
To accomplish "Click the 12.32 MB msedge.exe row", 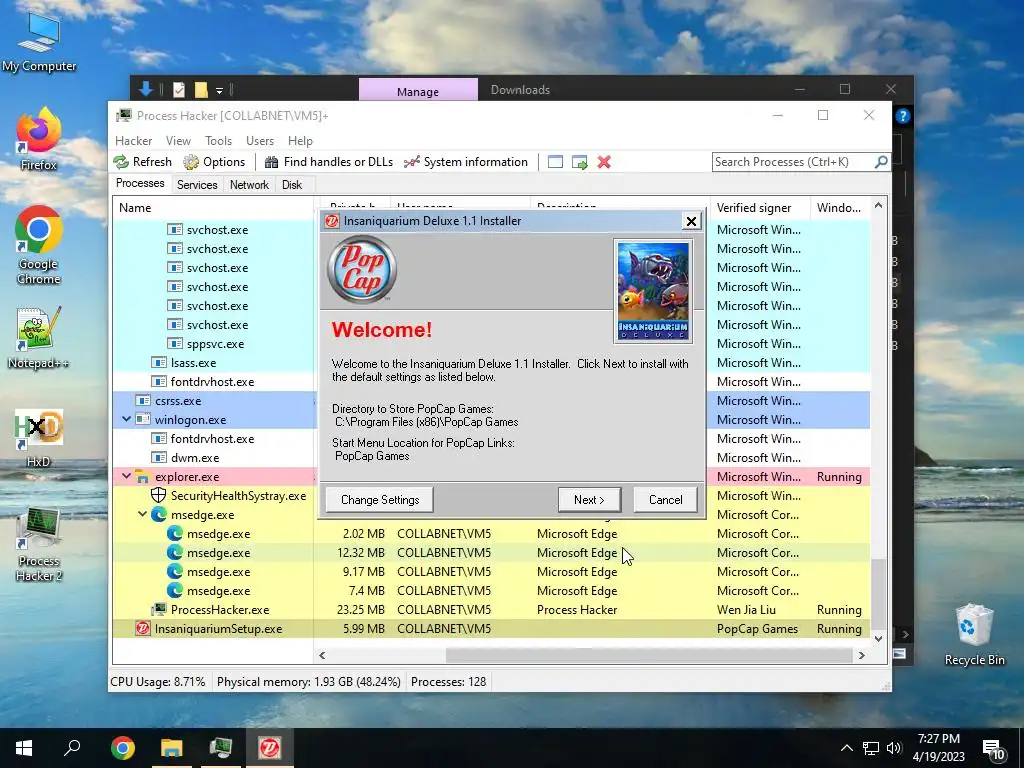I will (491, 552).
